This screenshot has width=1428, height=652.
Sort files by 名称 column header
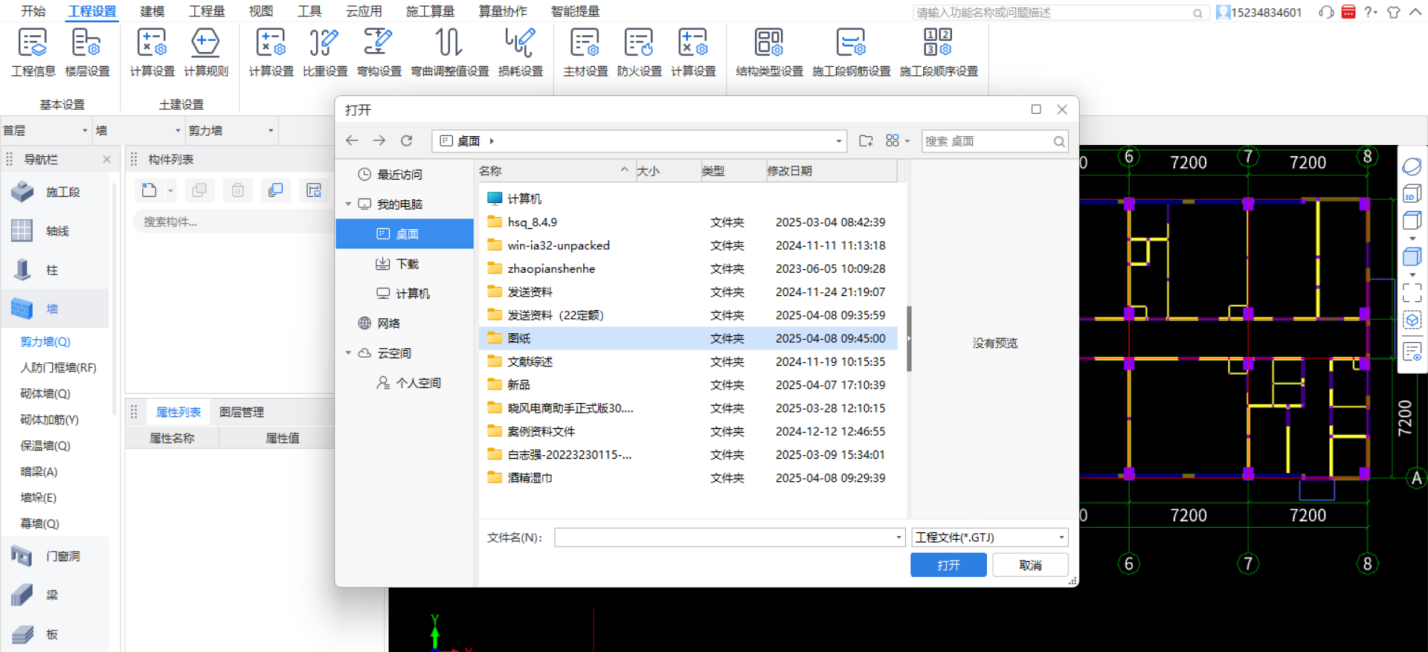tap(556, 171)
